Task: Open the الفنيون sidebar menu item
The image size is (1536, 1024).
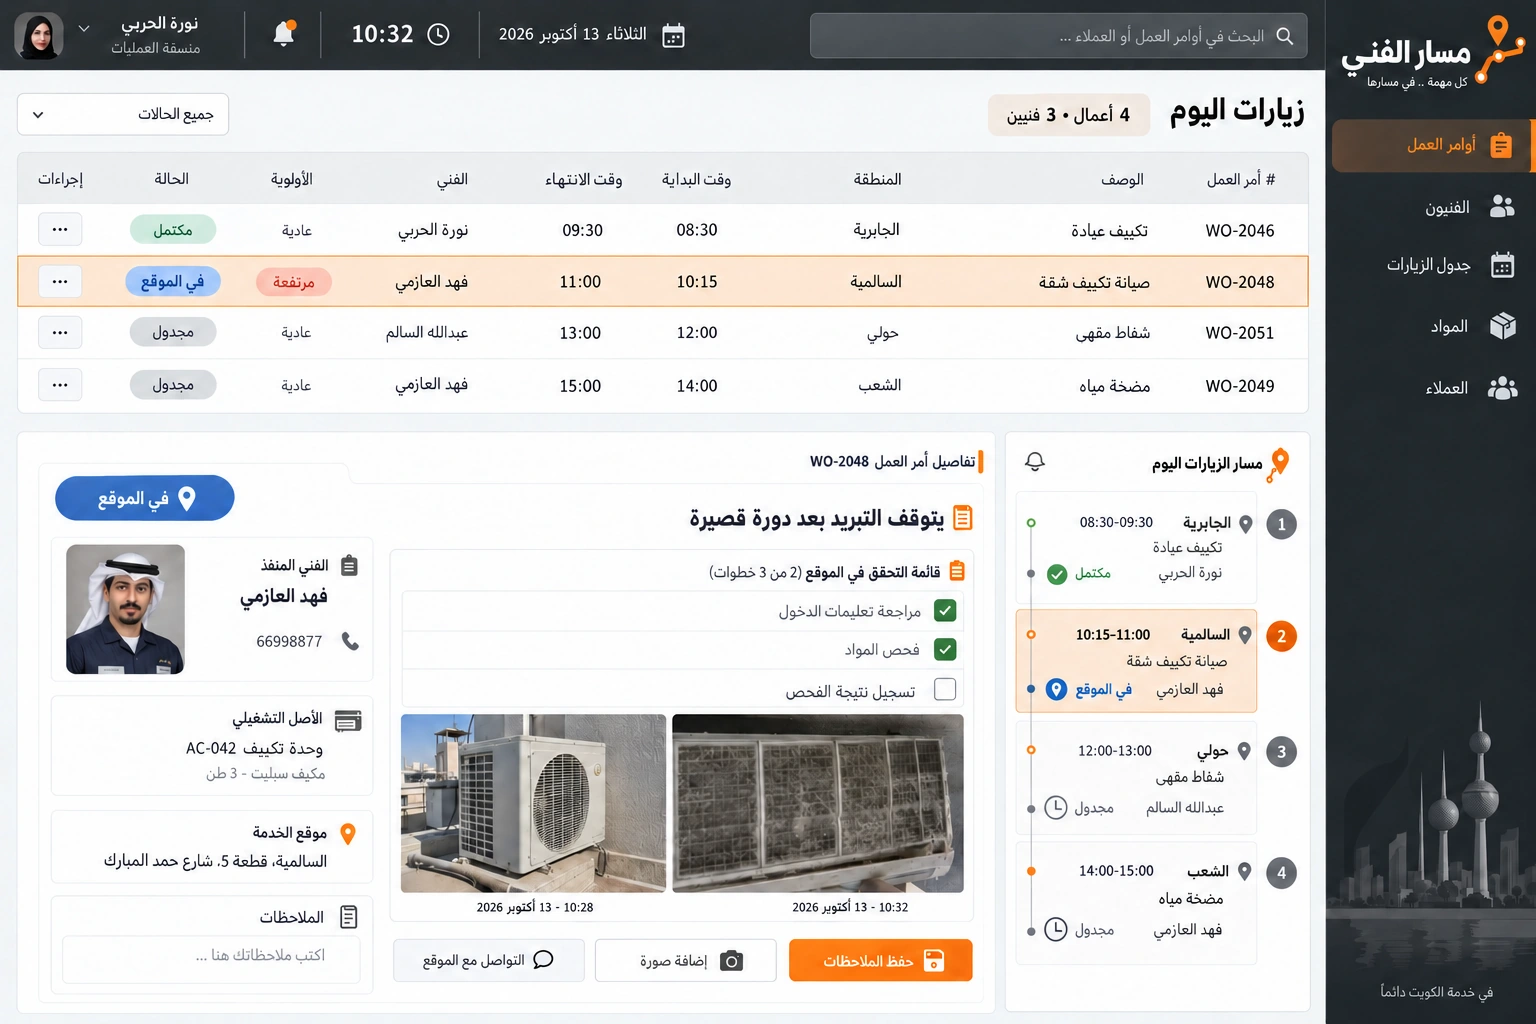Action: click(x=1430, y=207)
